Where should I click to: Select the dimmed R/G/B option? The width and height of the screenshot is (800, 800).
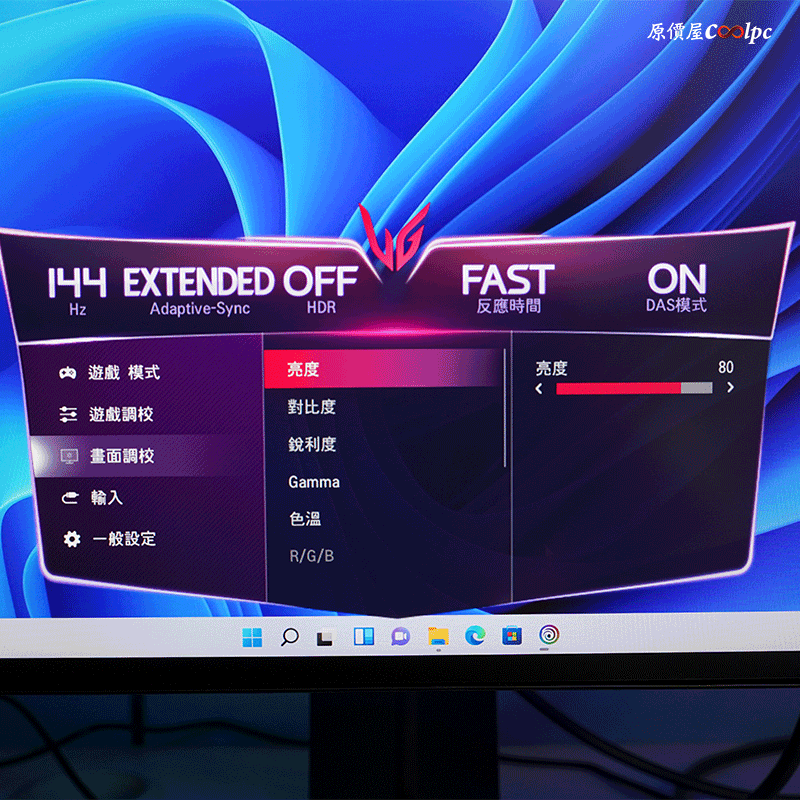point(312,556)
